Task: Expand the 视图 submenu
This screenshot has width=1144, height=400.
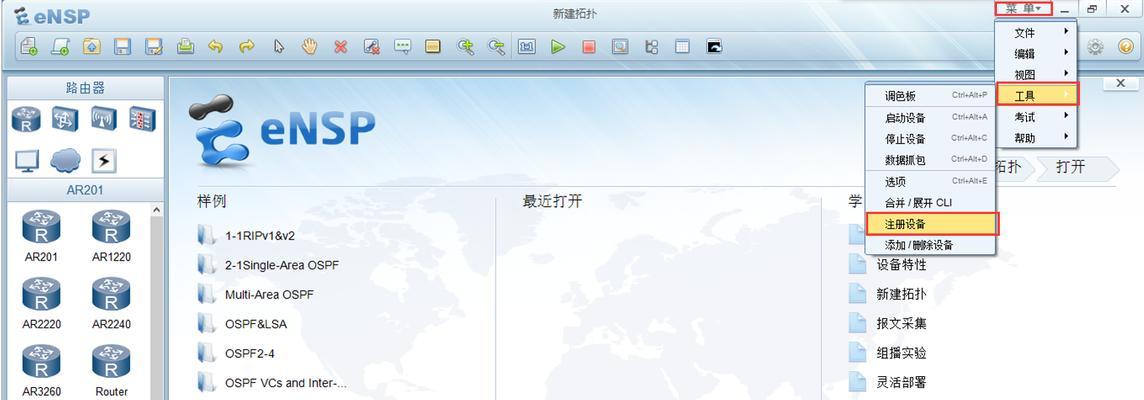Action: 1036,74
